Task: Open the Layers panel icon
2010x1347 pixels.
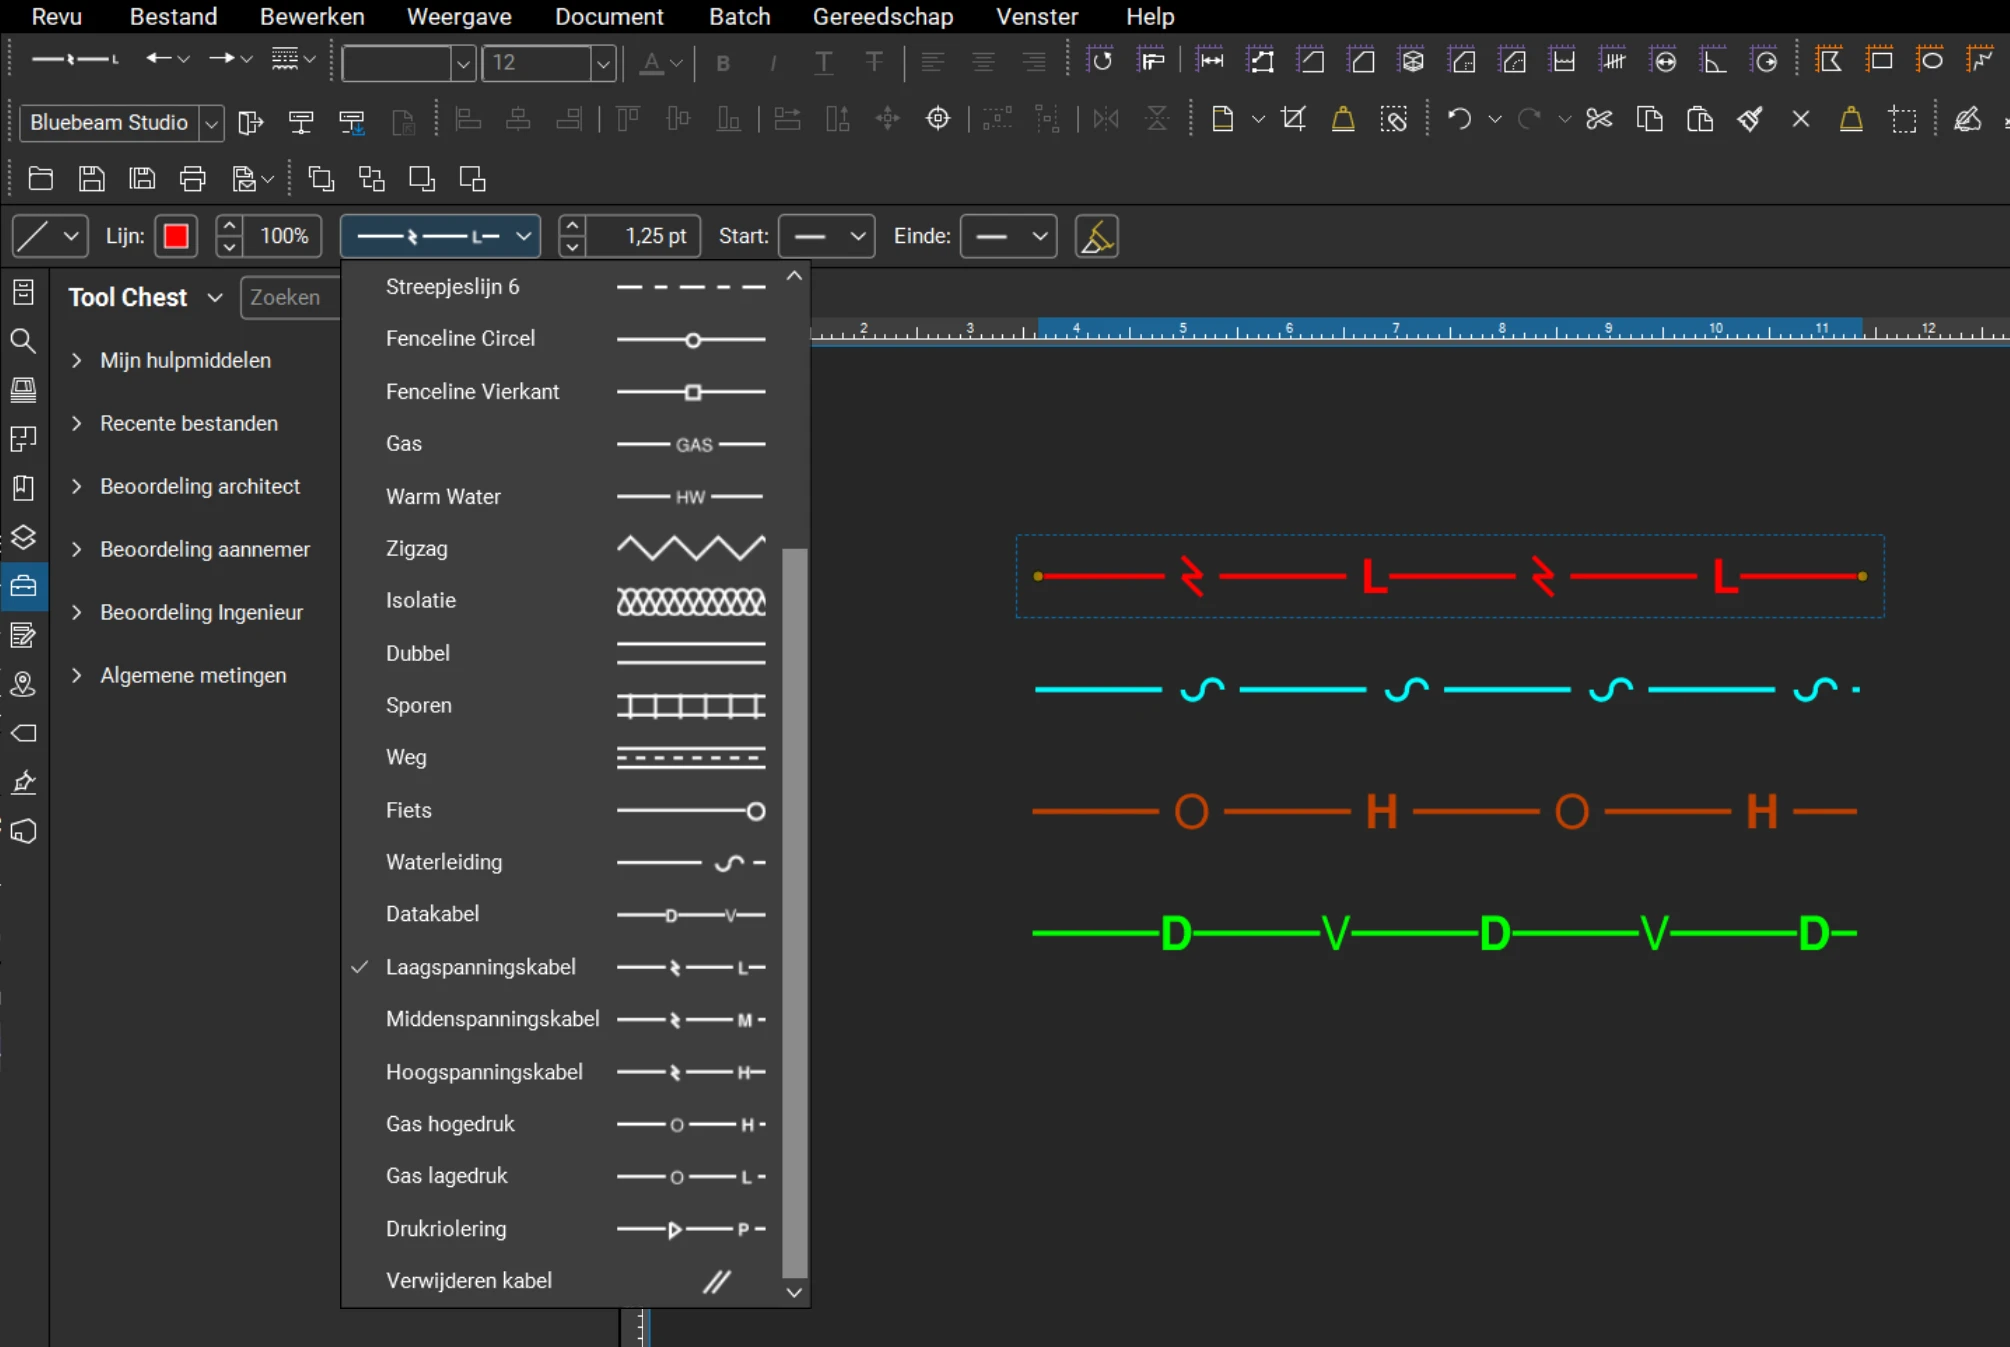Action: 23,537
